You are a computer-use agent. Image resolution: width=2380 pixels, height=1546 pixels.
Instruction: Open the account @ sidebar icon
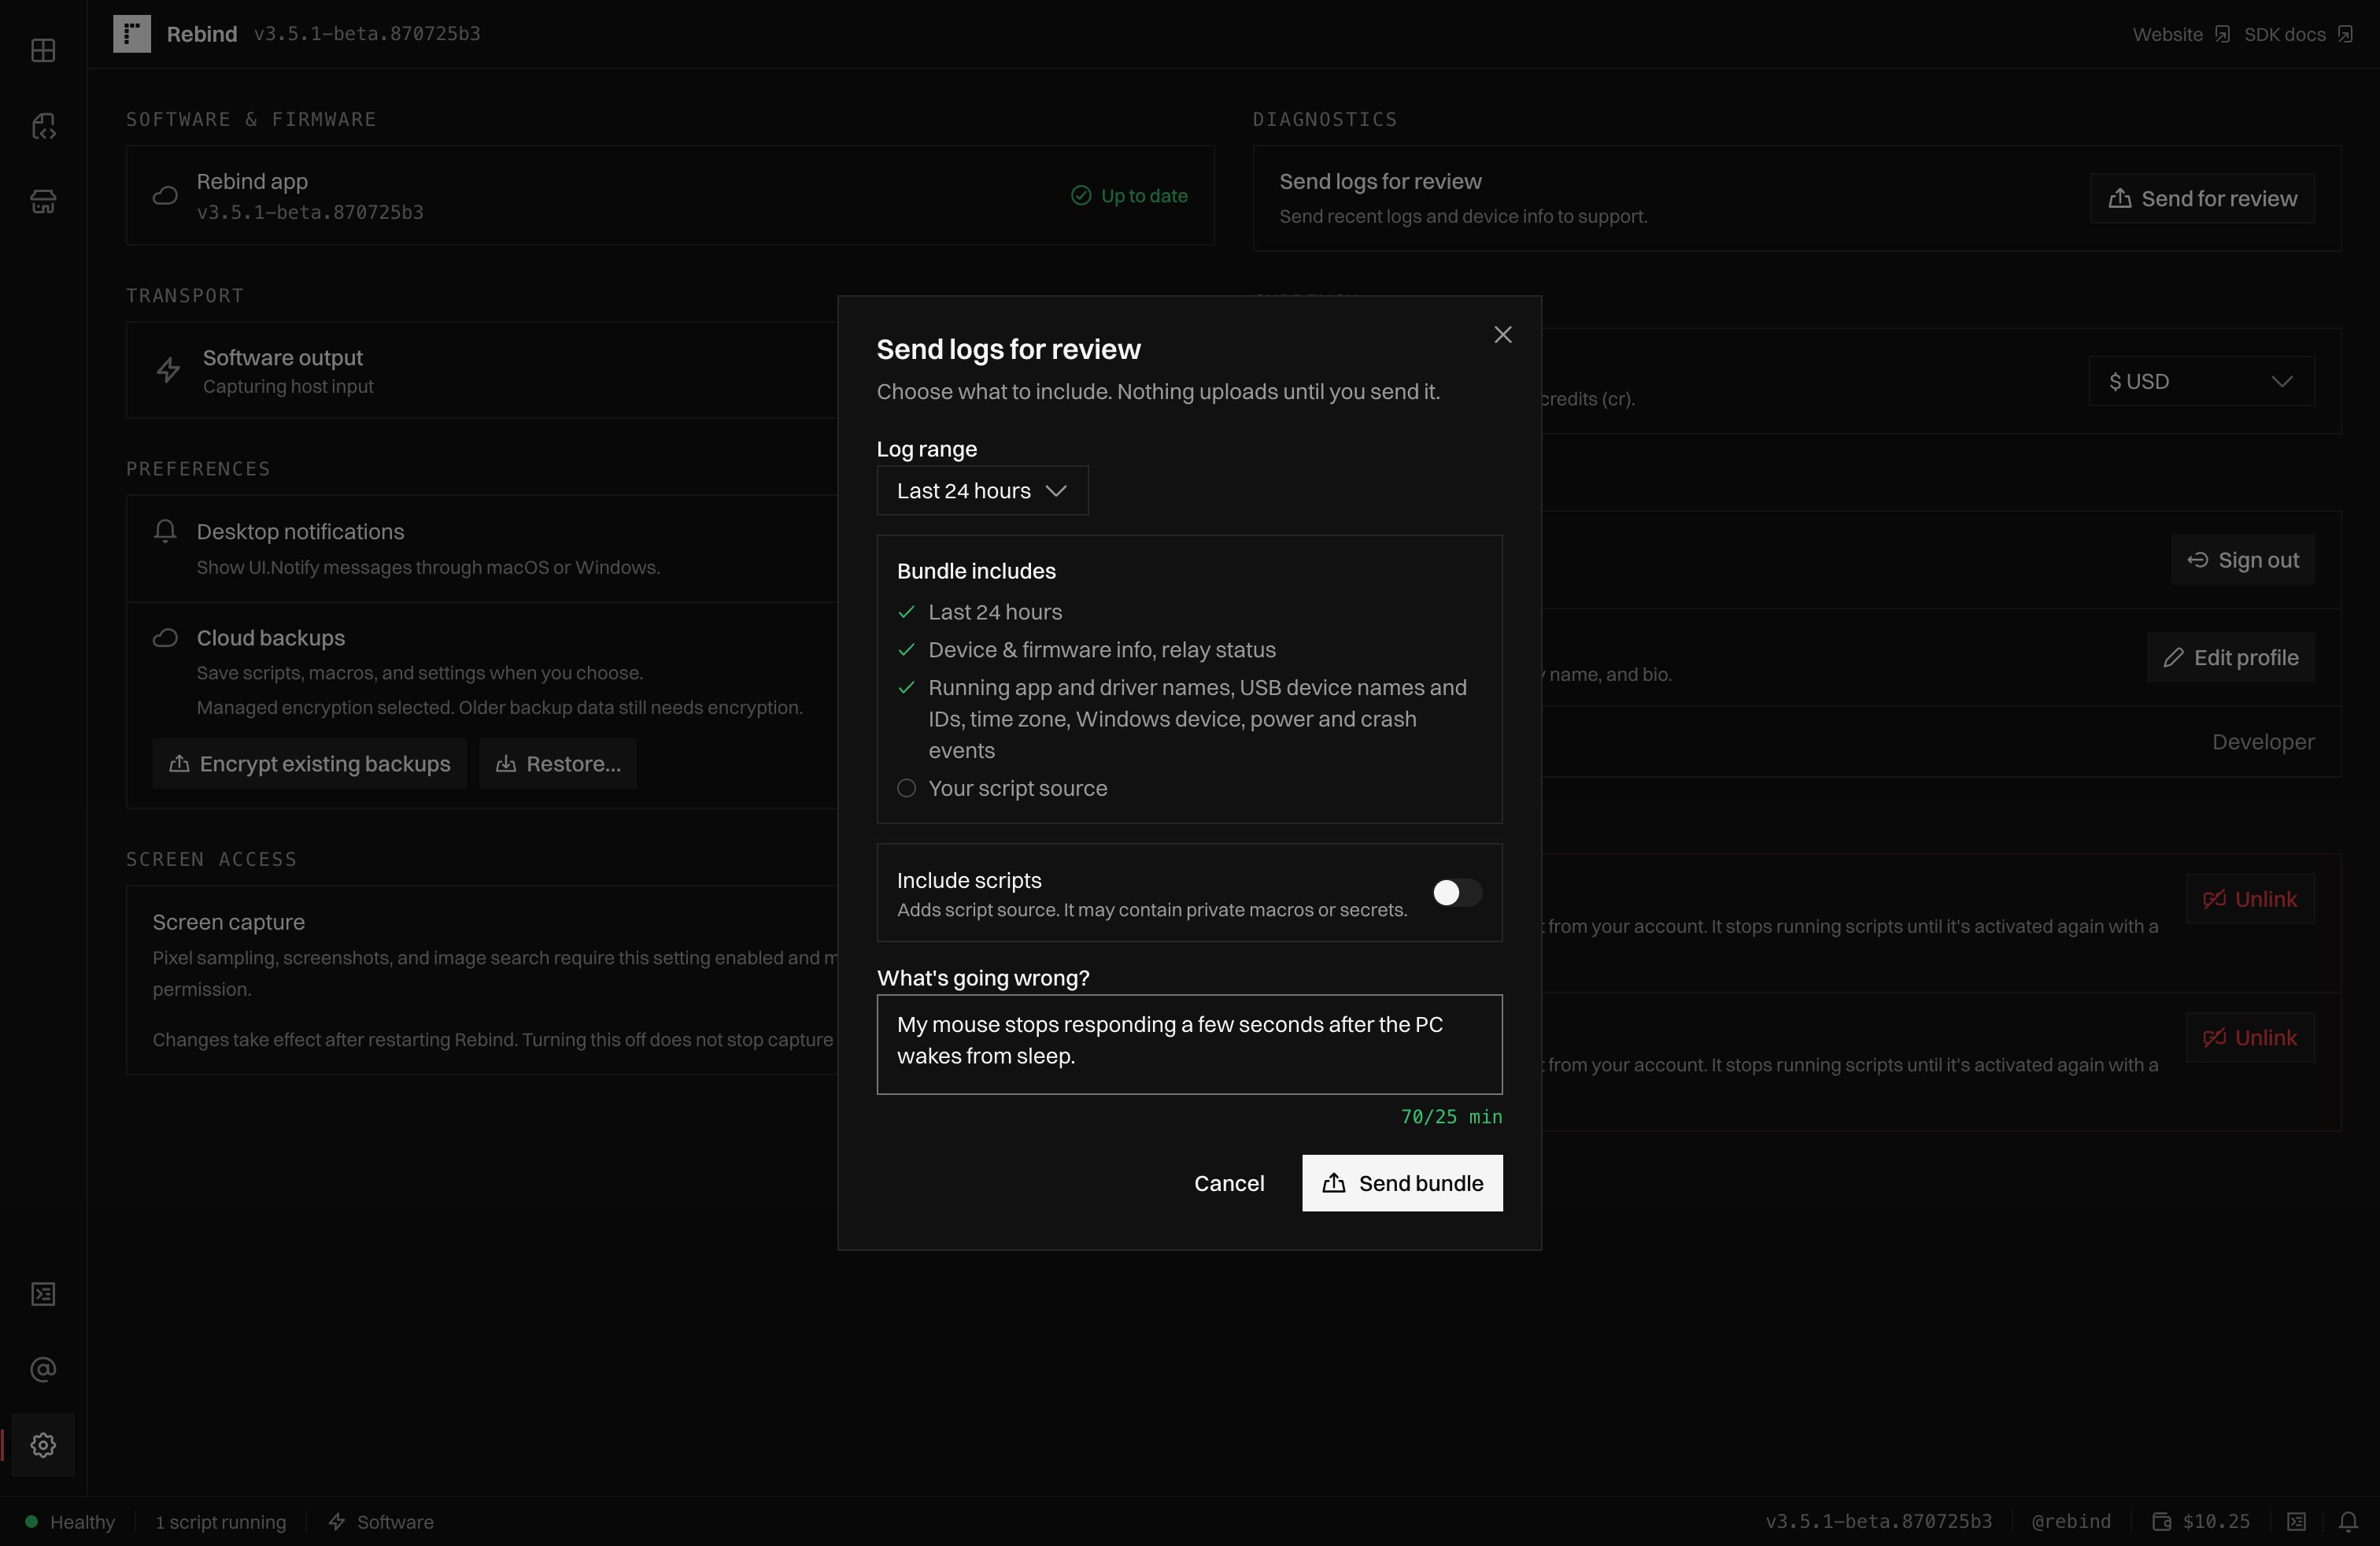pos(43,1369)
